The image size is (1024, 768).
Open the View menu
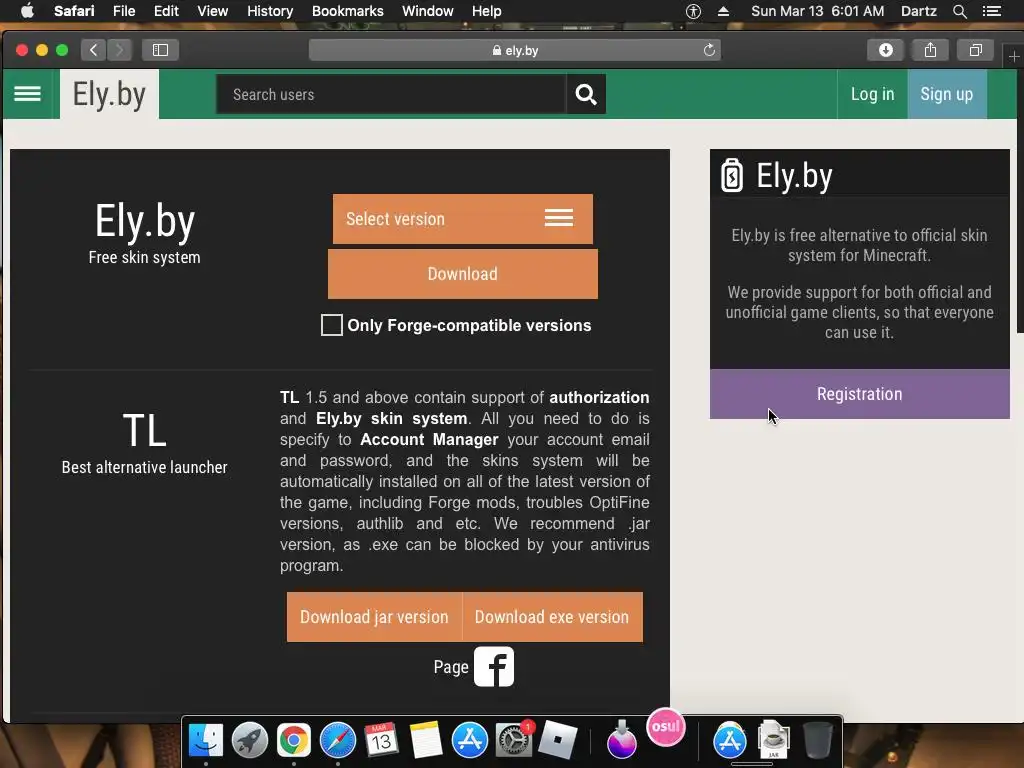point(213,11)
